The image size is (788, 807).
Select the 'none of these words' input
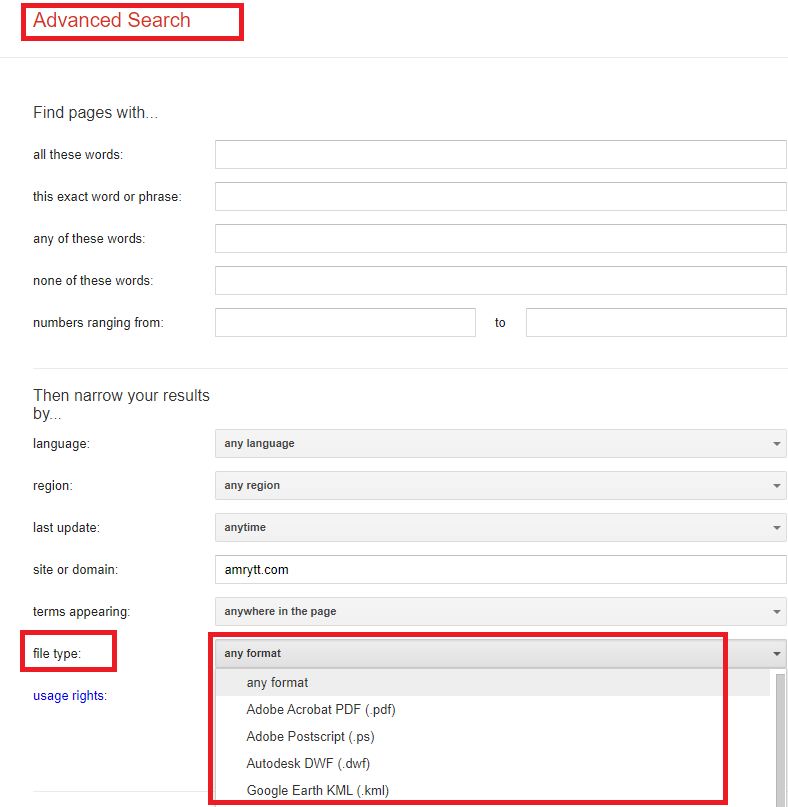(x=500, y=280)
